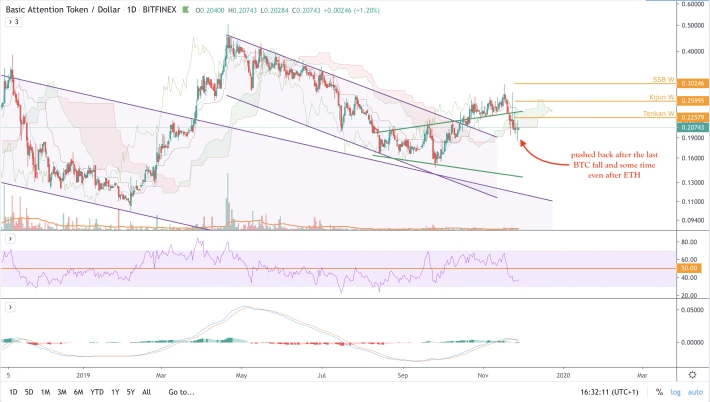This screenshot has height=402, width=710.
Task: Click the 2019 label on time axis
Action: (83, 375)
